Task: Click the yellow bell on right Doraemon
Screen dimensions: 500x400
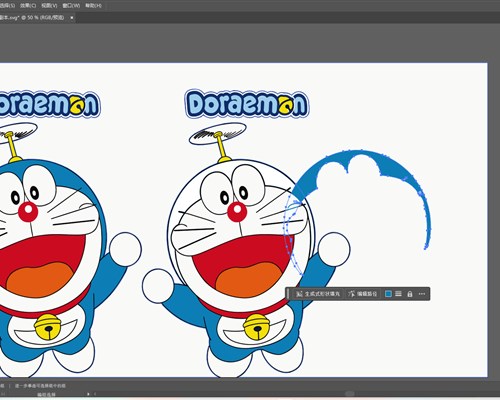Action: coord(257,327)
